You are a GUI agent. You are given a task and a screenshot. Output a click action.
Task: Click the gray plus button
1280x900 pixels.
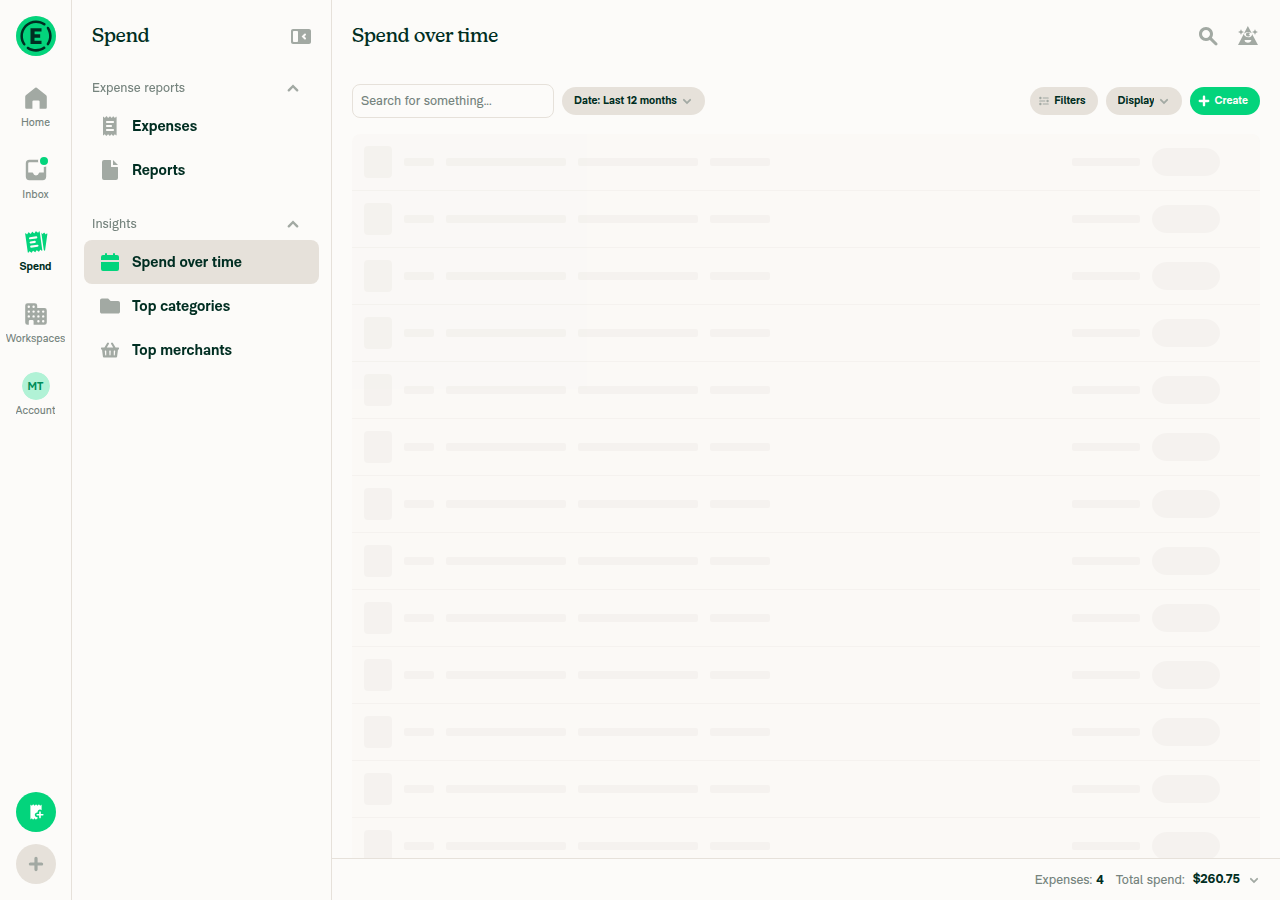tap(36, 864)
